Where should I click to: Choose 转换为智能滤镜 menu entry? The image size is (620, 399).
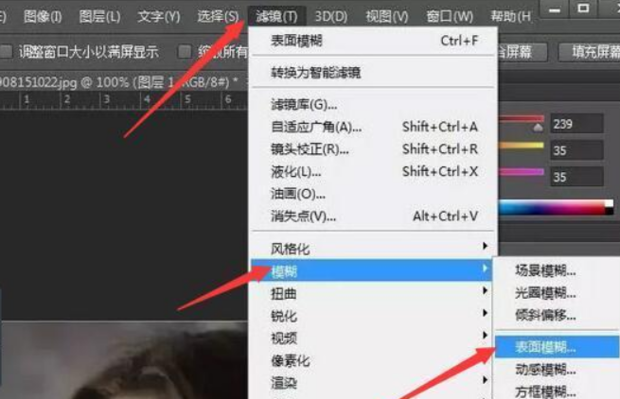[316, 73]
